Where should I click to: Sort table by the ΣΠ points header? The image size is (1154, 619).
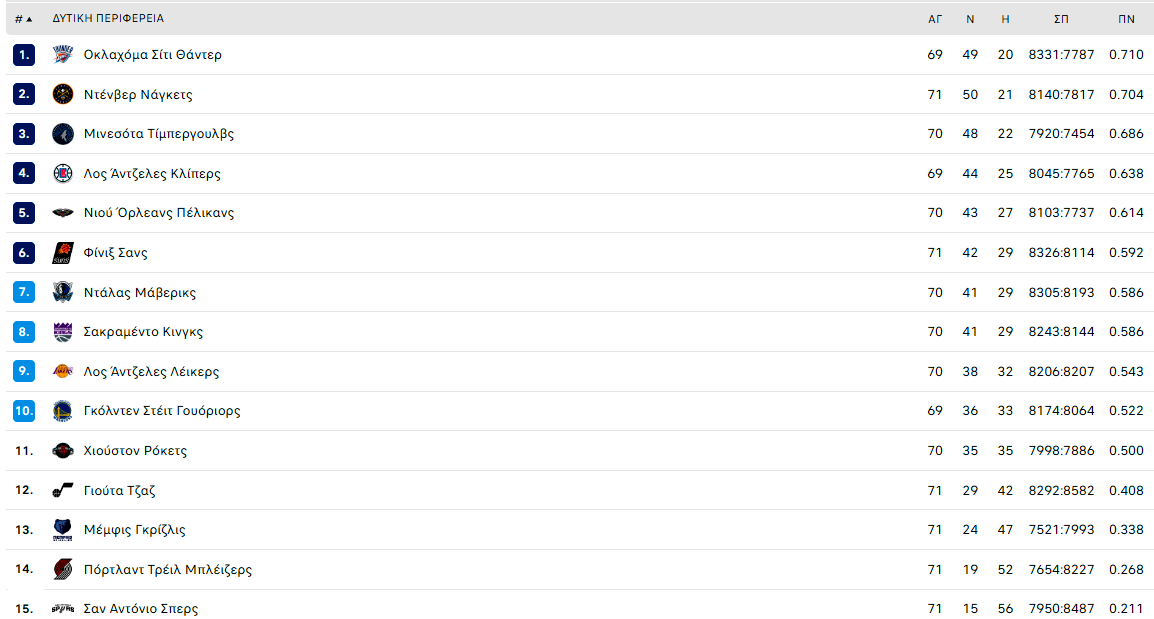(x=1061, y=19)
